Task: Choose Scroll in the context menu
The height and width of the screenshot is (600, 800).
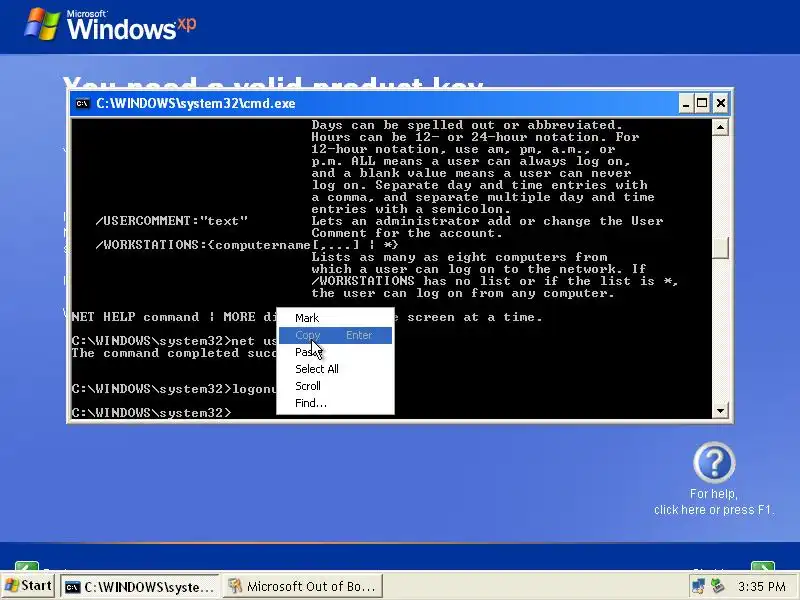Action: pyautogui.click(x=335, y=386)
